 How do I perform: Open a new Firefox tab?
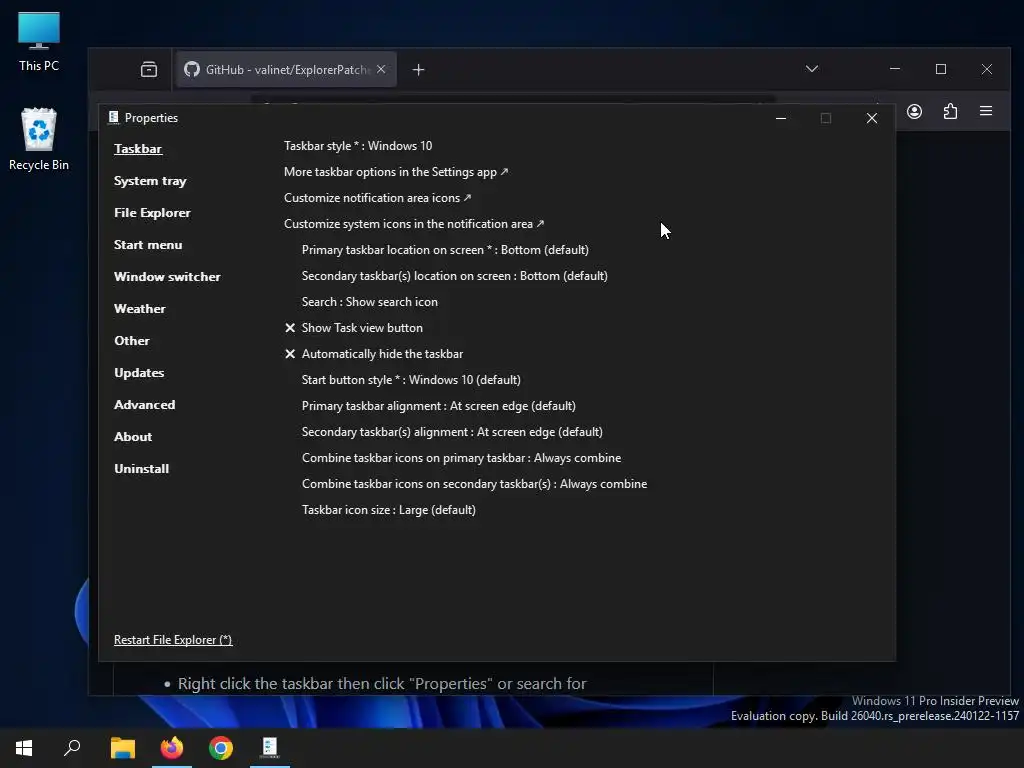[x=419, y=70]
